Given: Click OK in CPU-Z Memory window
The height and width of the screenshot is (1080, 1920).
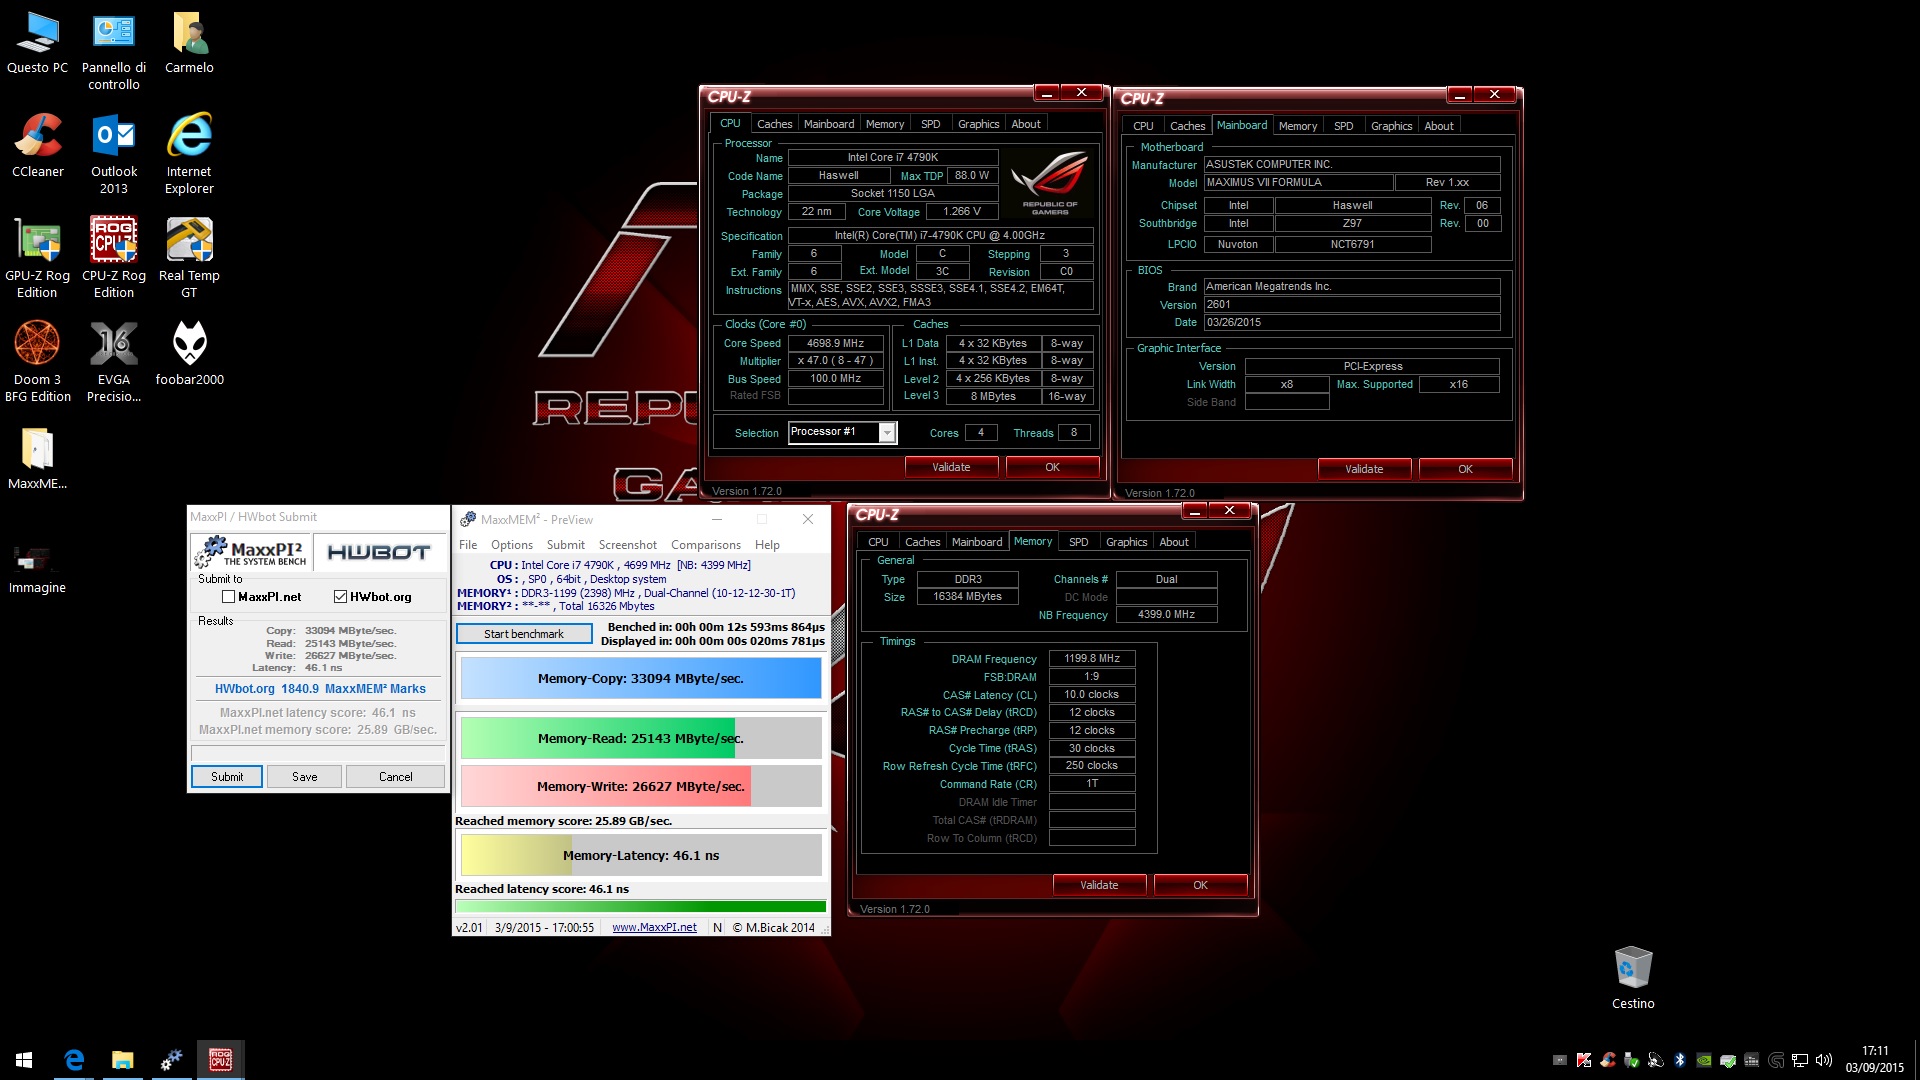Looking at the screenshot, I should click(x=1200, y=885).
